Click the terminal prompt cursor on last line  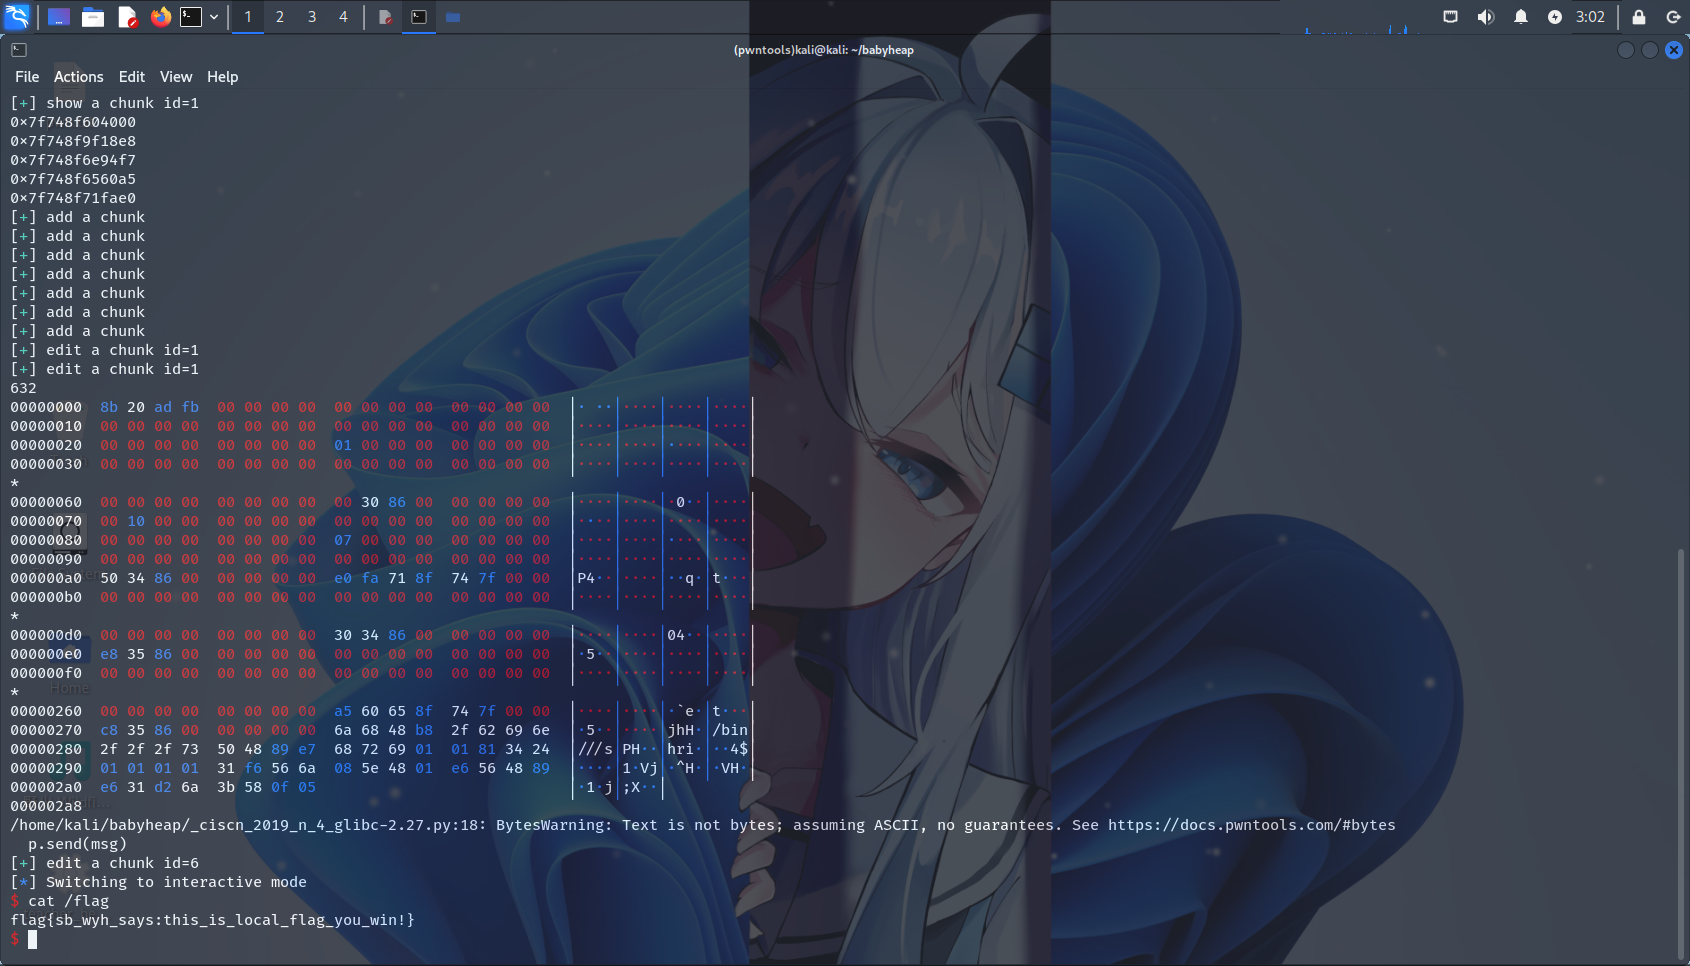32,939
